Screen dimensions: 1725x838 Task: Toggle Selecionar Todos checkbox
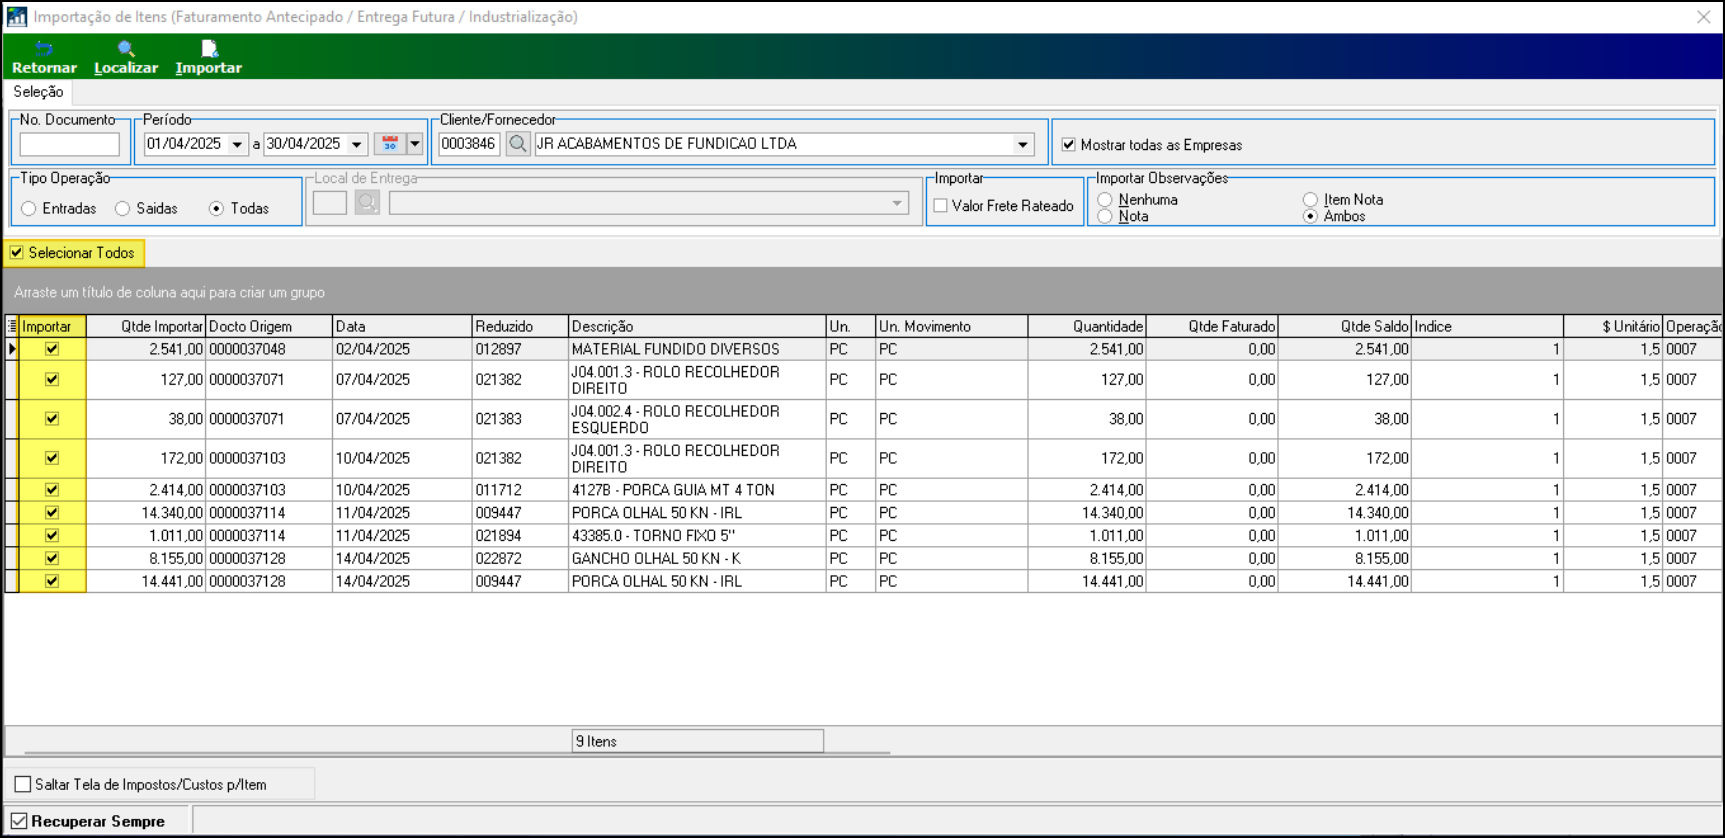[x=17, y=253]
